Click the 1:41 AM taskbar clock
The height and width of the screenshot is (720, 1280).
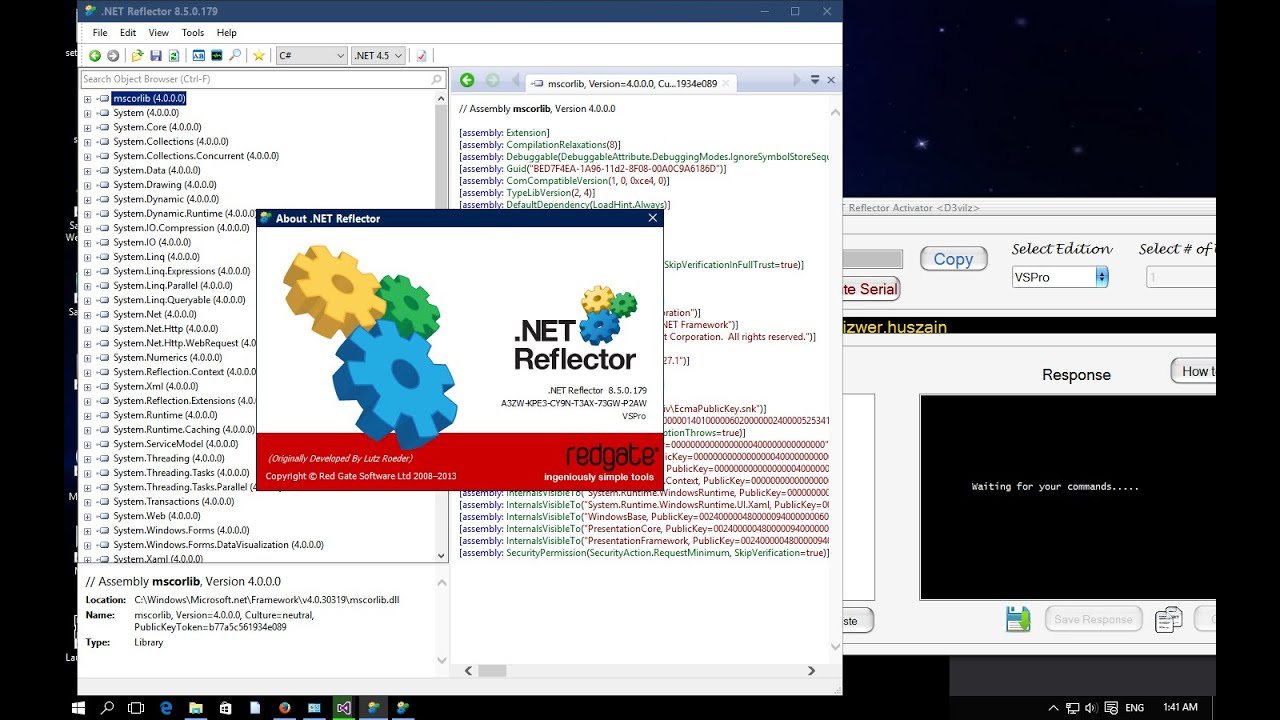click(x=1180, y=707)
